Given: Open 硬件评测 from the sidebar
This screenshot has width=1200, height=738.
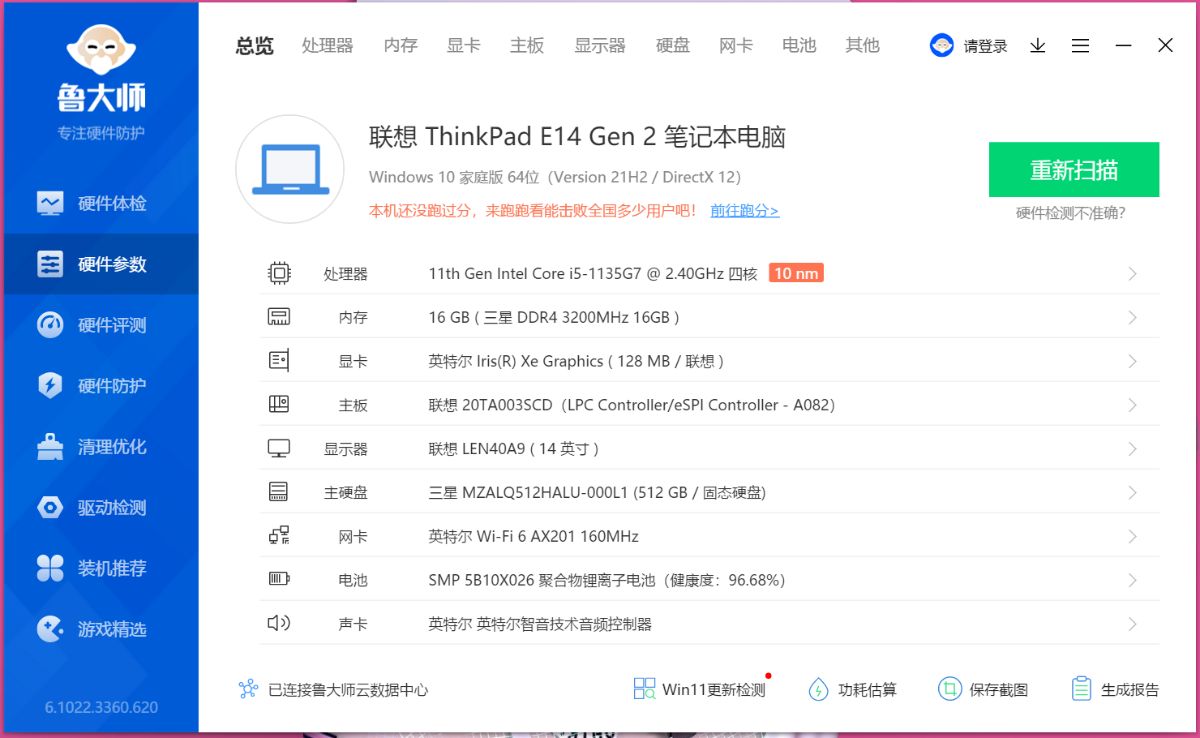Looking at the screenshot, I should pyautogui.click(x=100, y=325).
